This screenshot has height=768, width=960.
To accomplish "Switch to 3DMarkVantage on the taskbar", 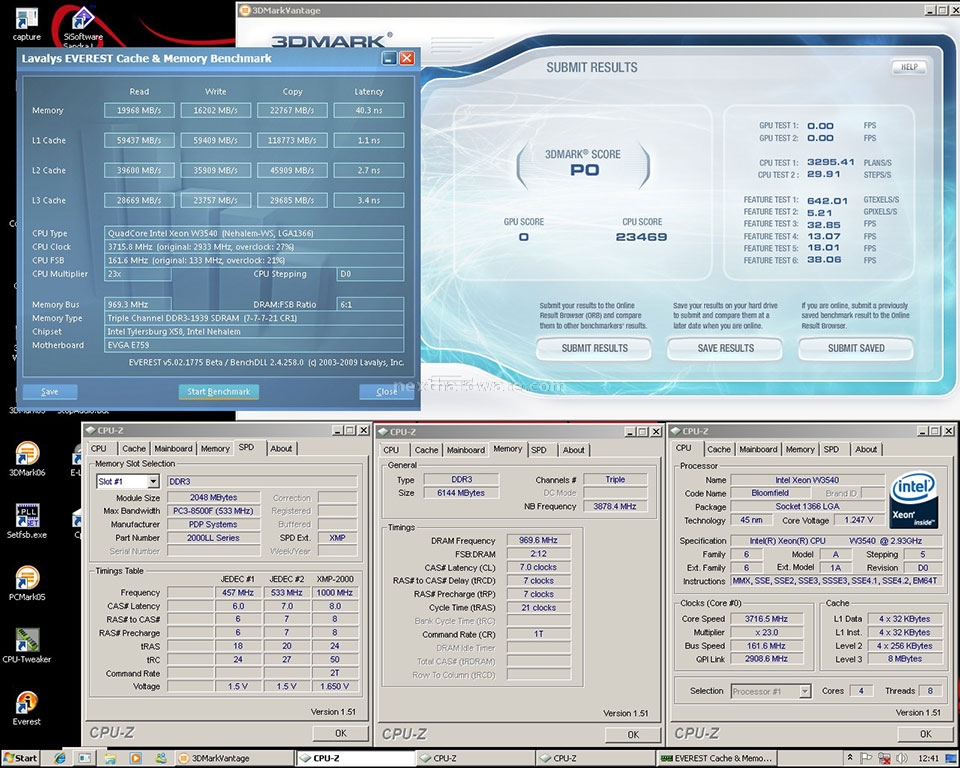I will [234, 758].
